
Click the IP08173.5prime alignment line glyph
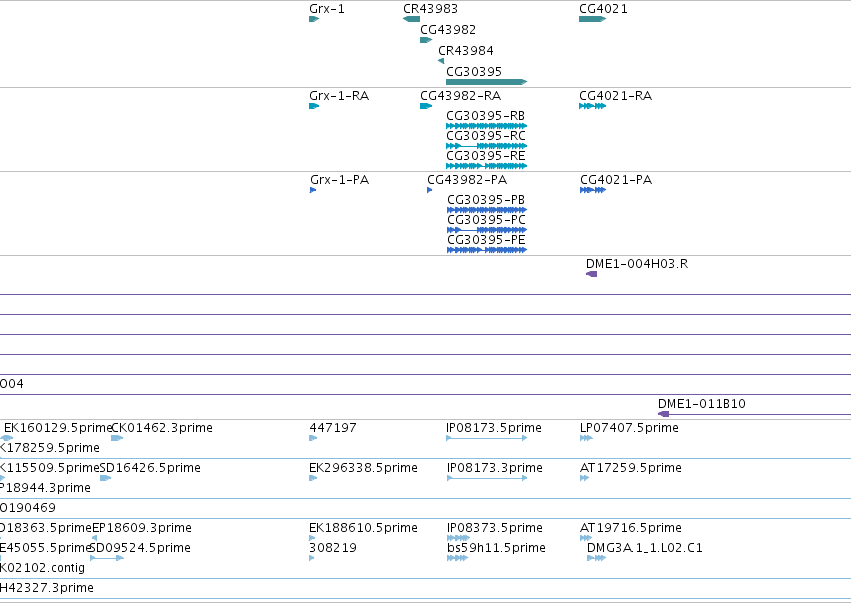pyautogui.click(x=486, y=438)
